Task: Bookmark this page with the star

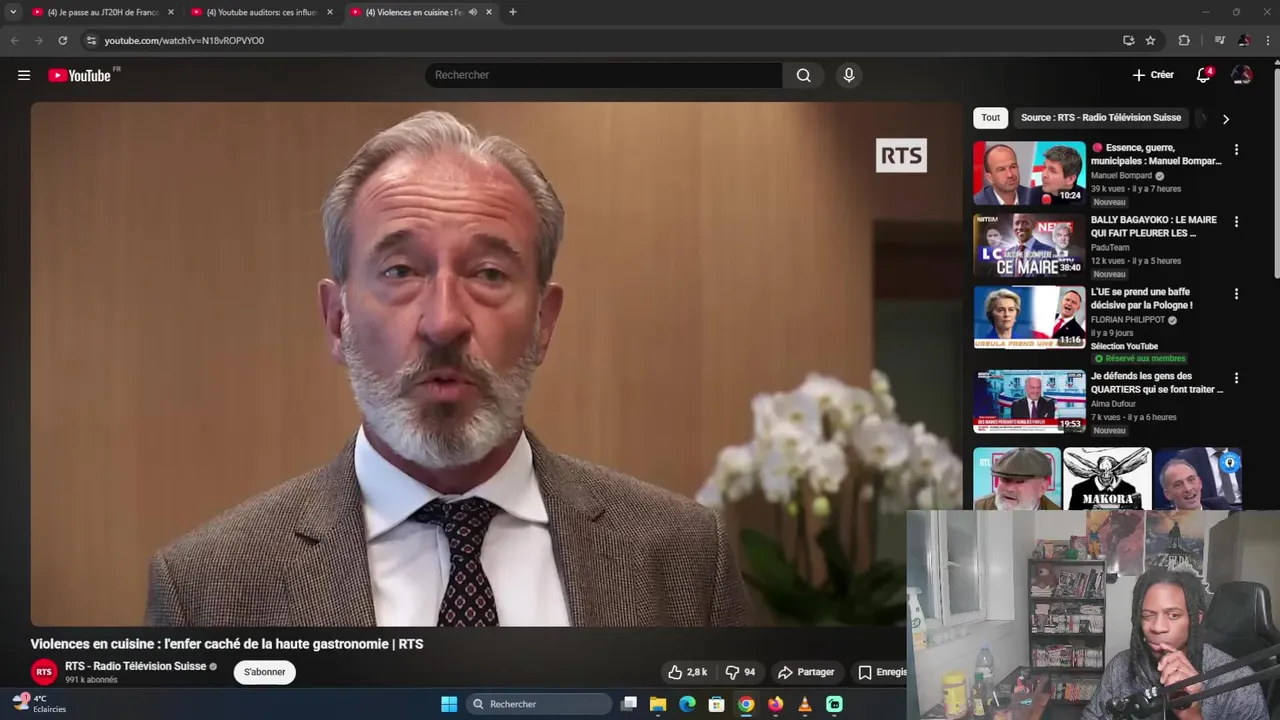Action: point(1151,41)
